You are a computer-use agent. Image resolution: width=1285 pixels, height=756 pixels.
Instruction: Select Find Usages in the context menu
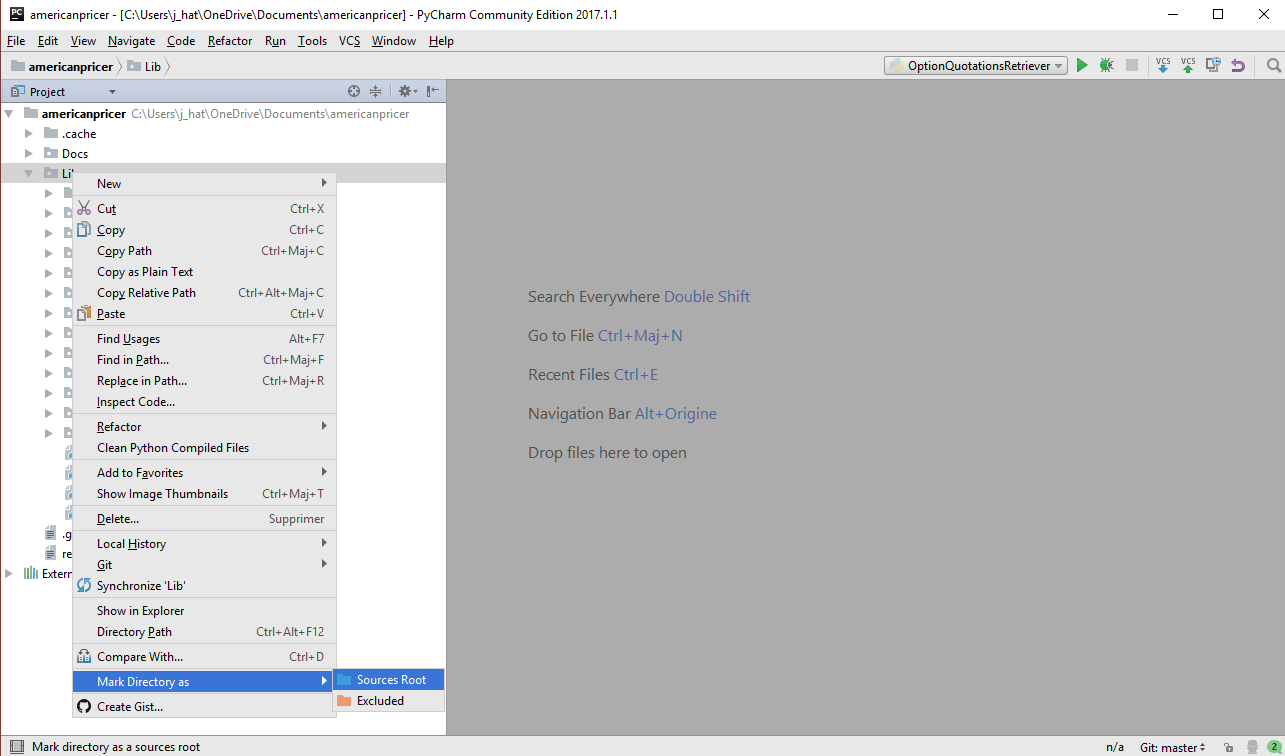point(204,338)
